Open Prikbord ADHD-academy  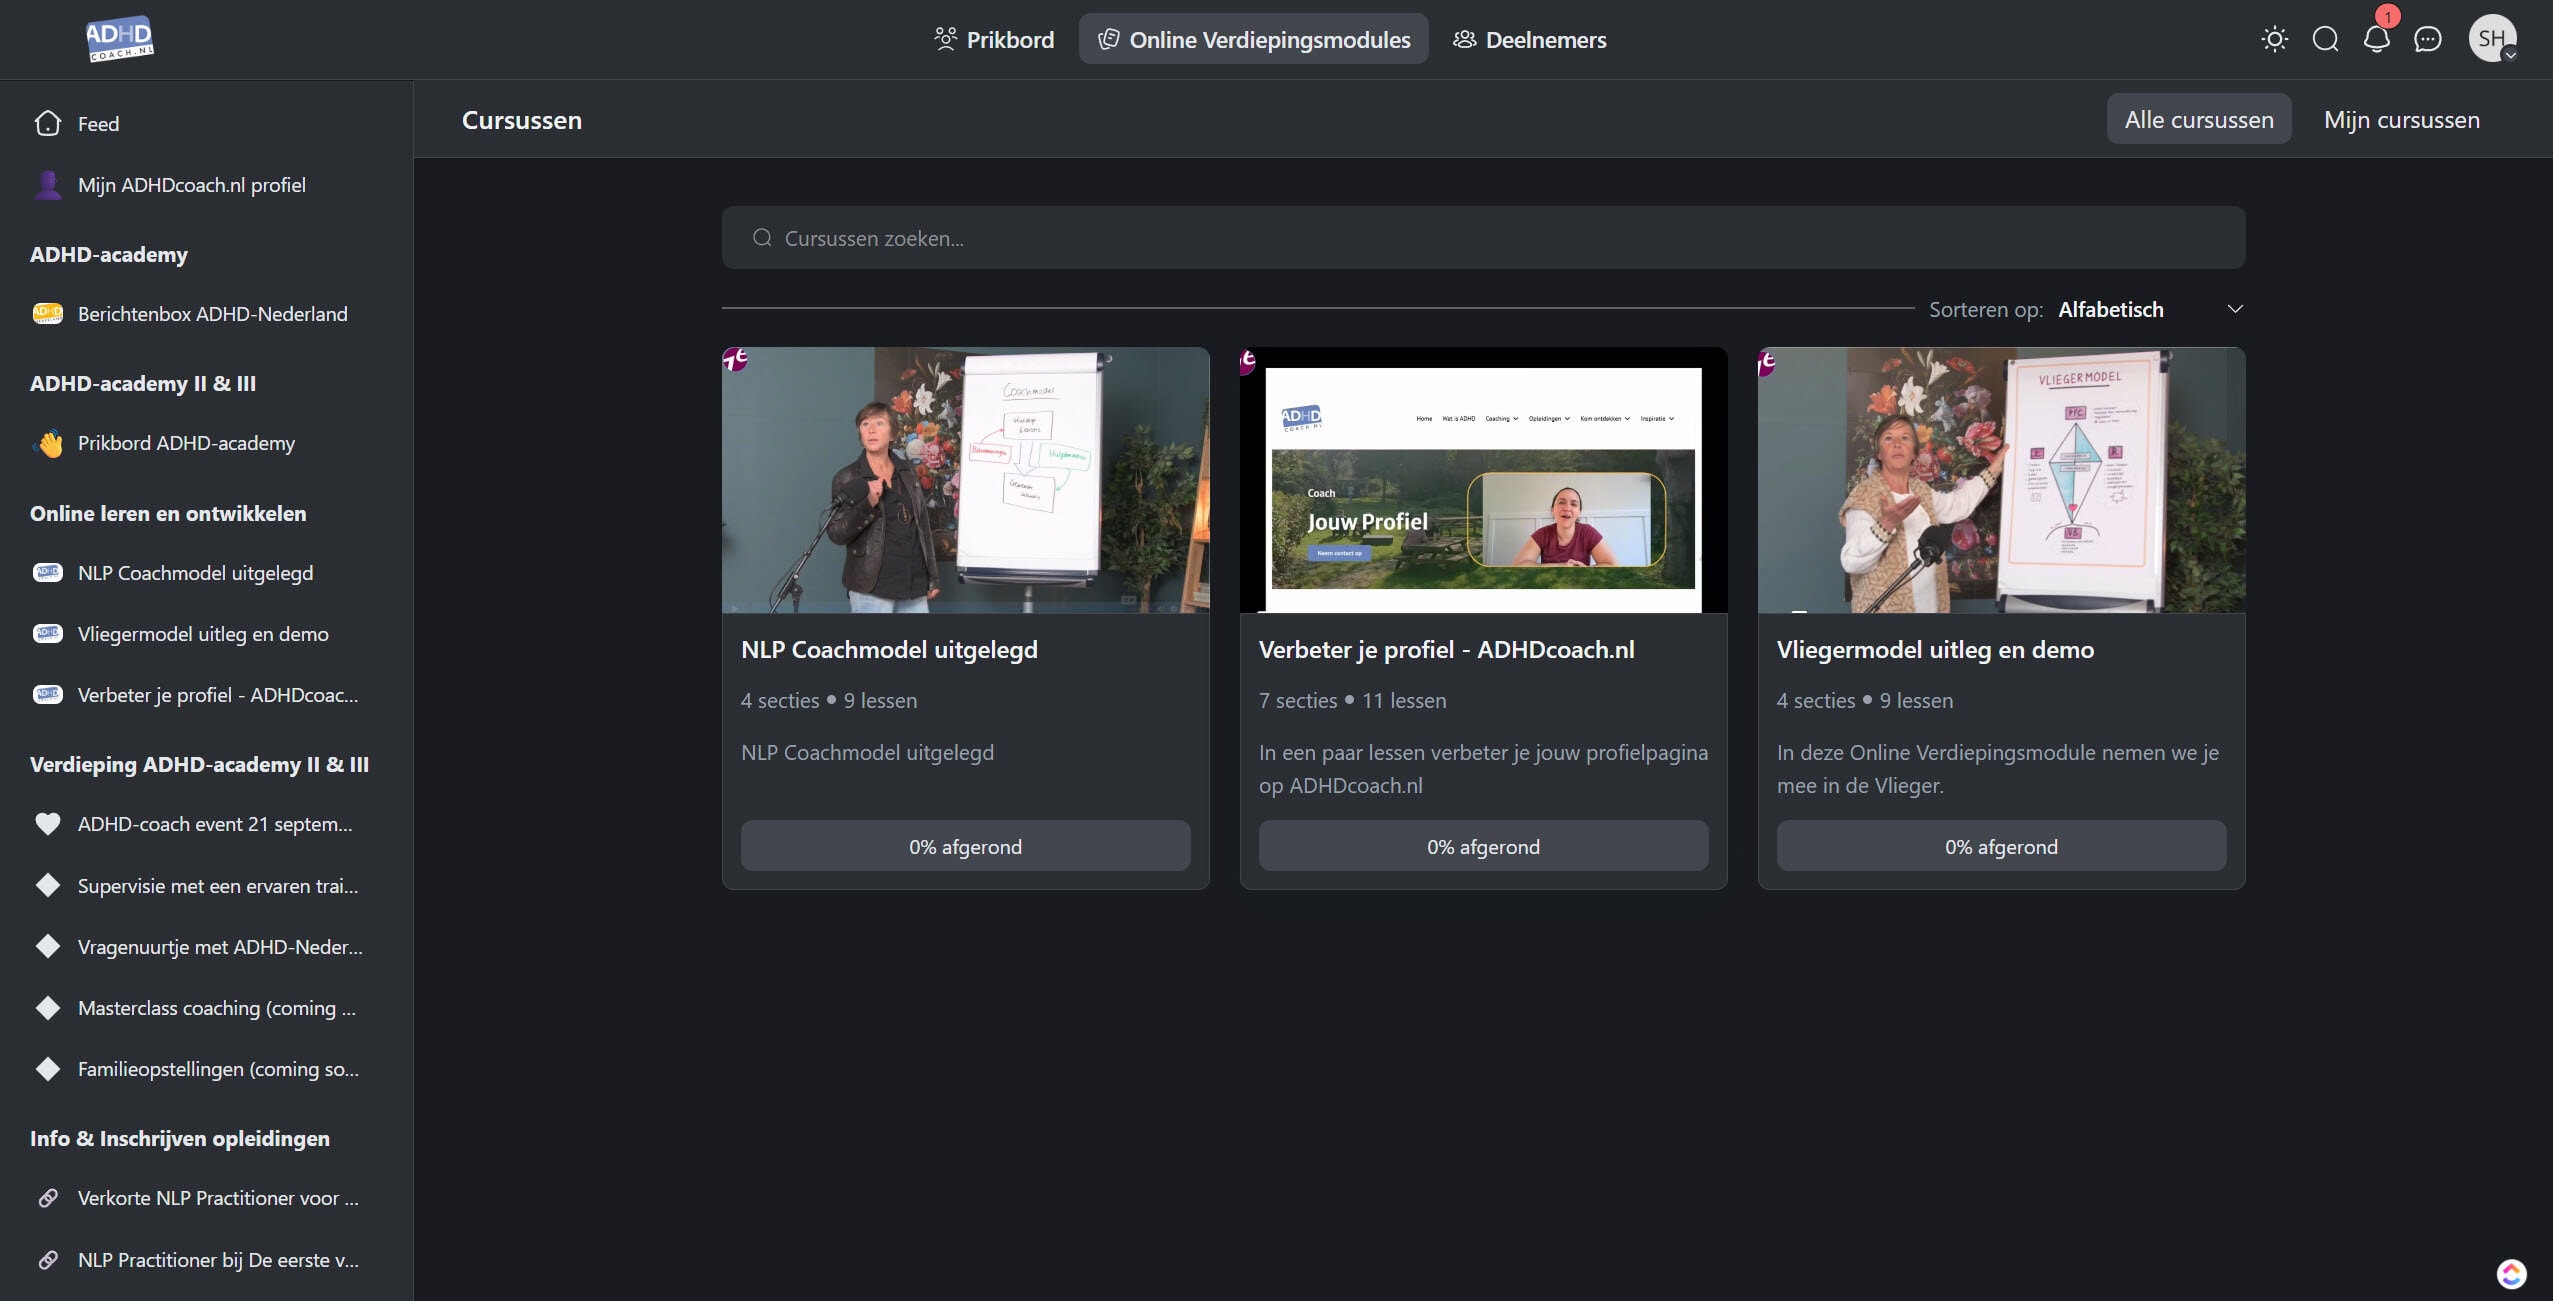[x=186, y=443]
